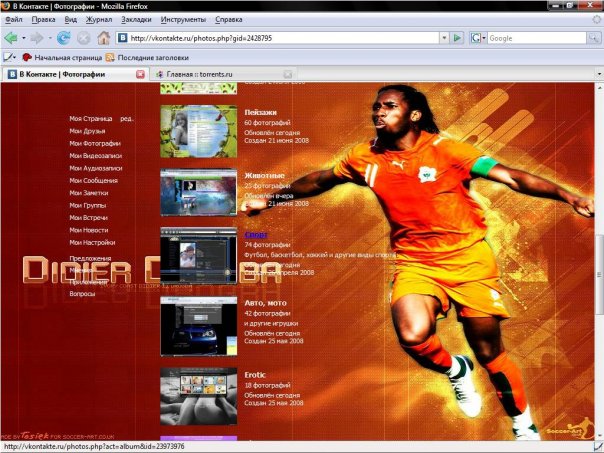Click the Firefox activity throbber icon
Screen dimensions: 604x453
(597, 19)
